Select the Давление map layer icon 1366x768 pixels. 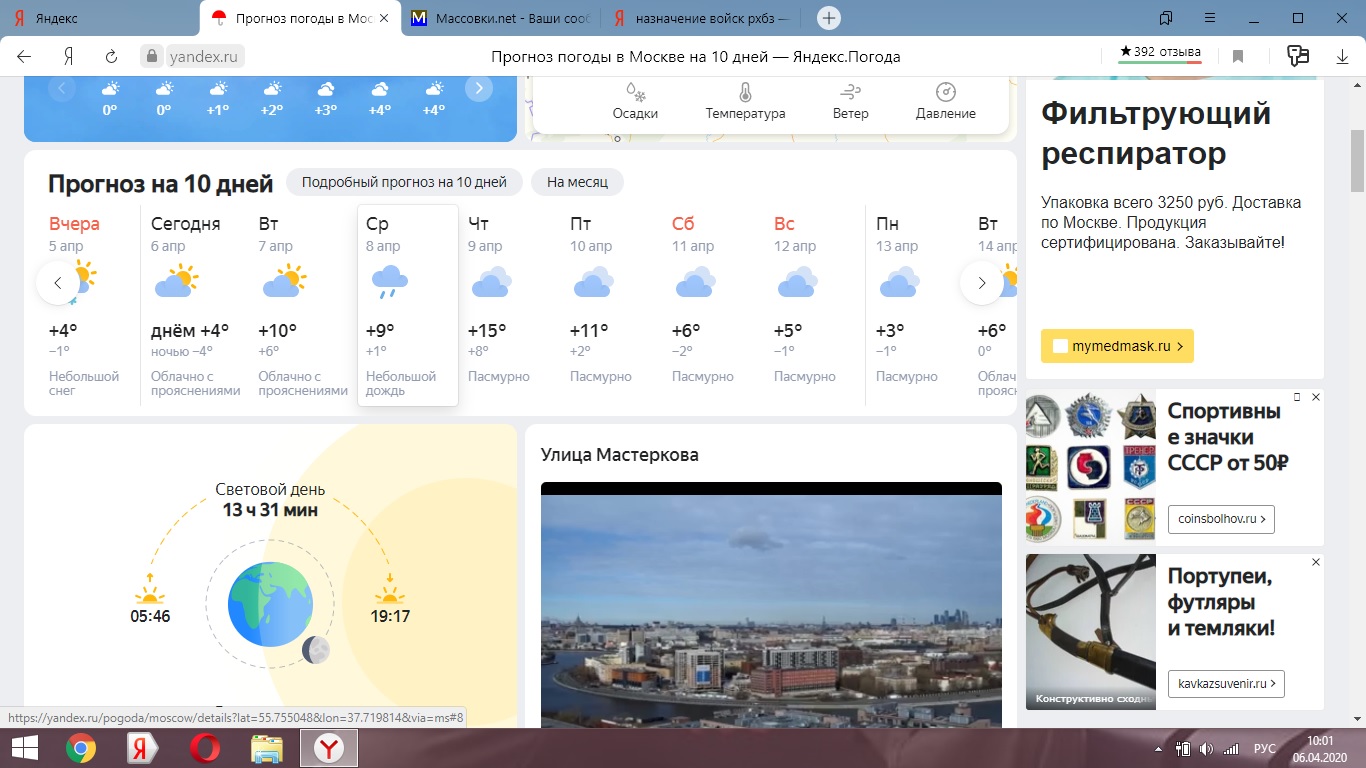[946, 93]
